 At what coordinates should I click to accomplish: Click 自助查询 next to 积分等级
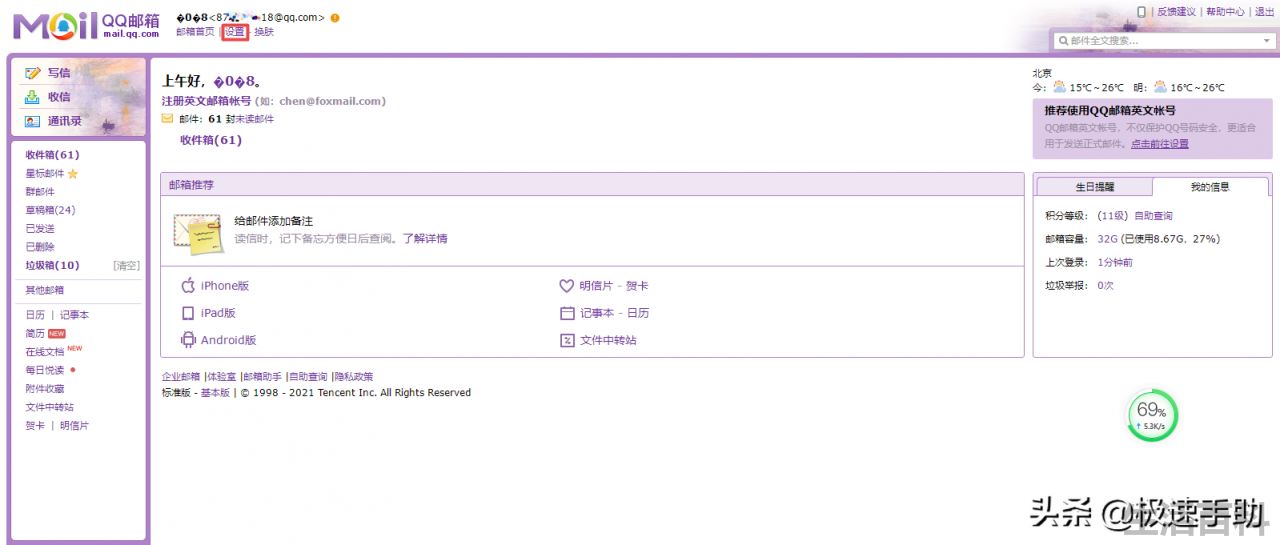(1153, 216)
